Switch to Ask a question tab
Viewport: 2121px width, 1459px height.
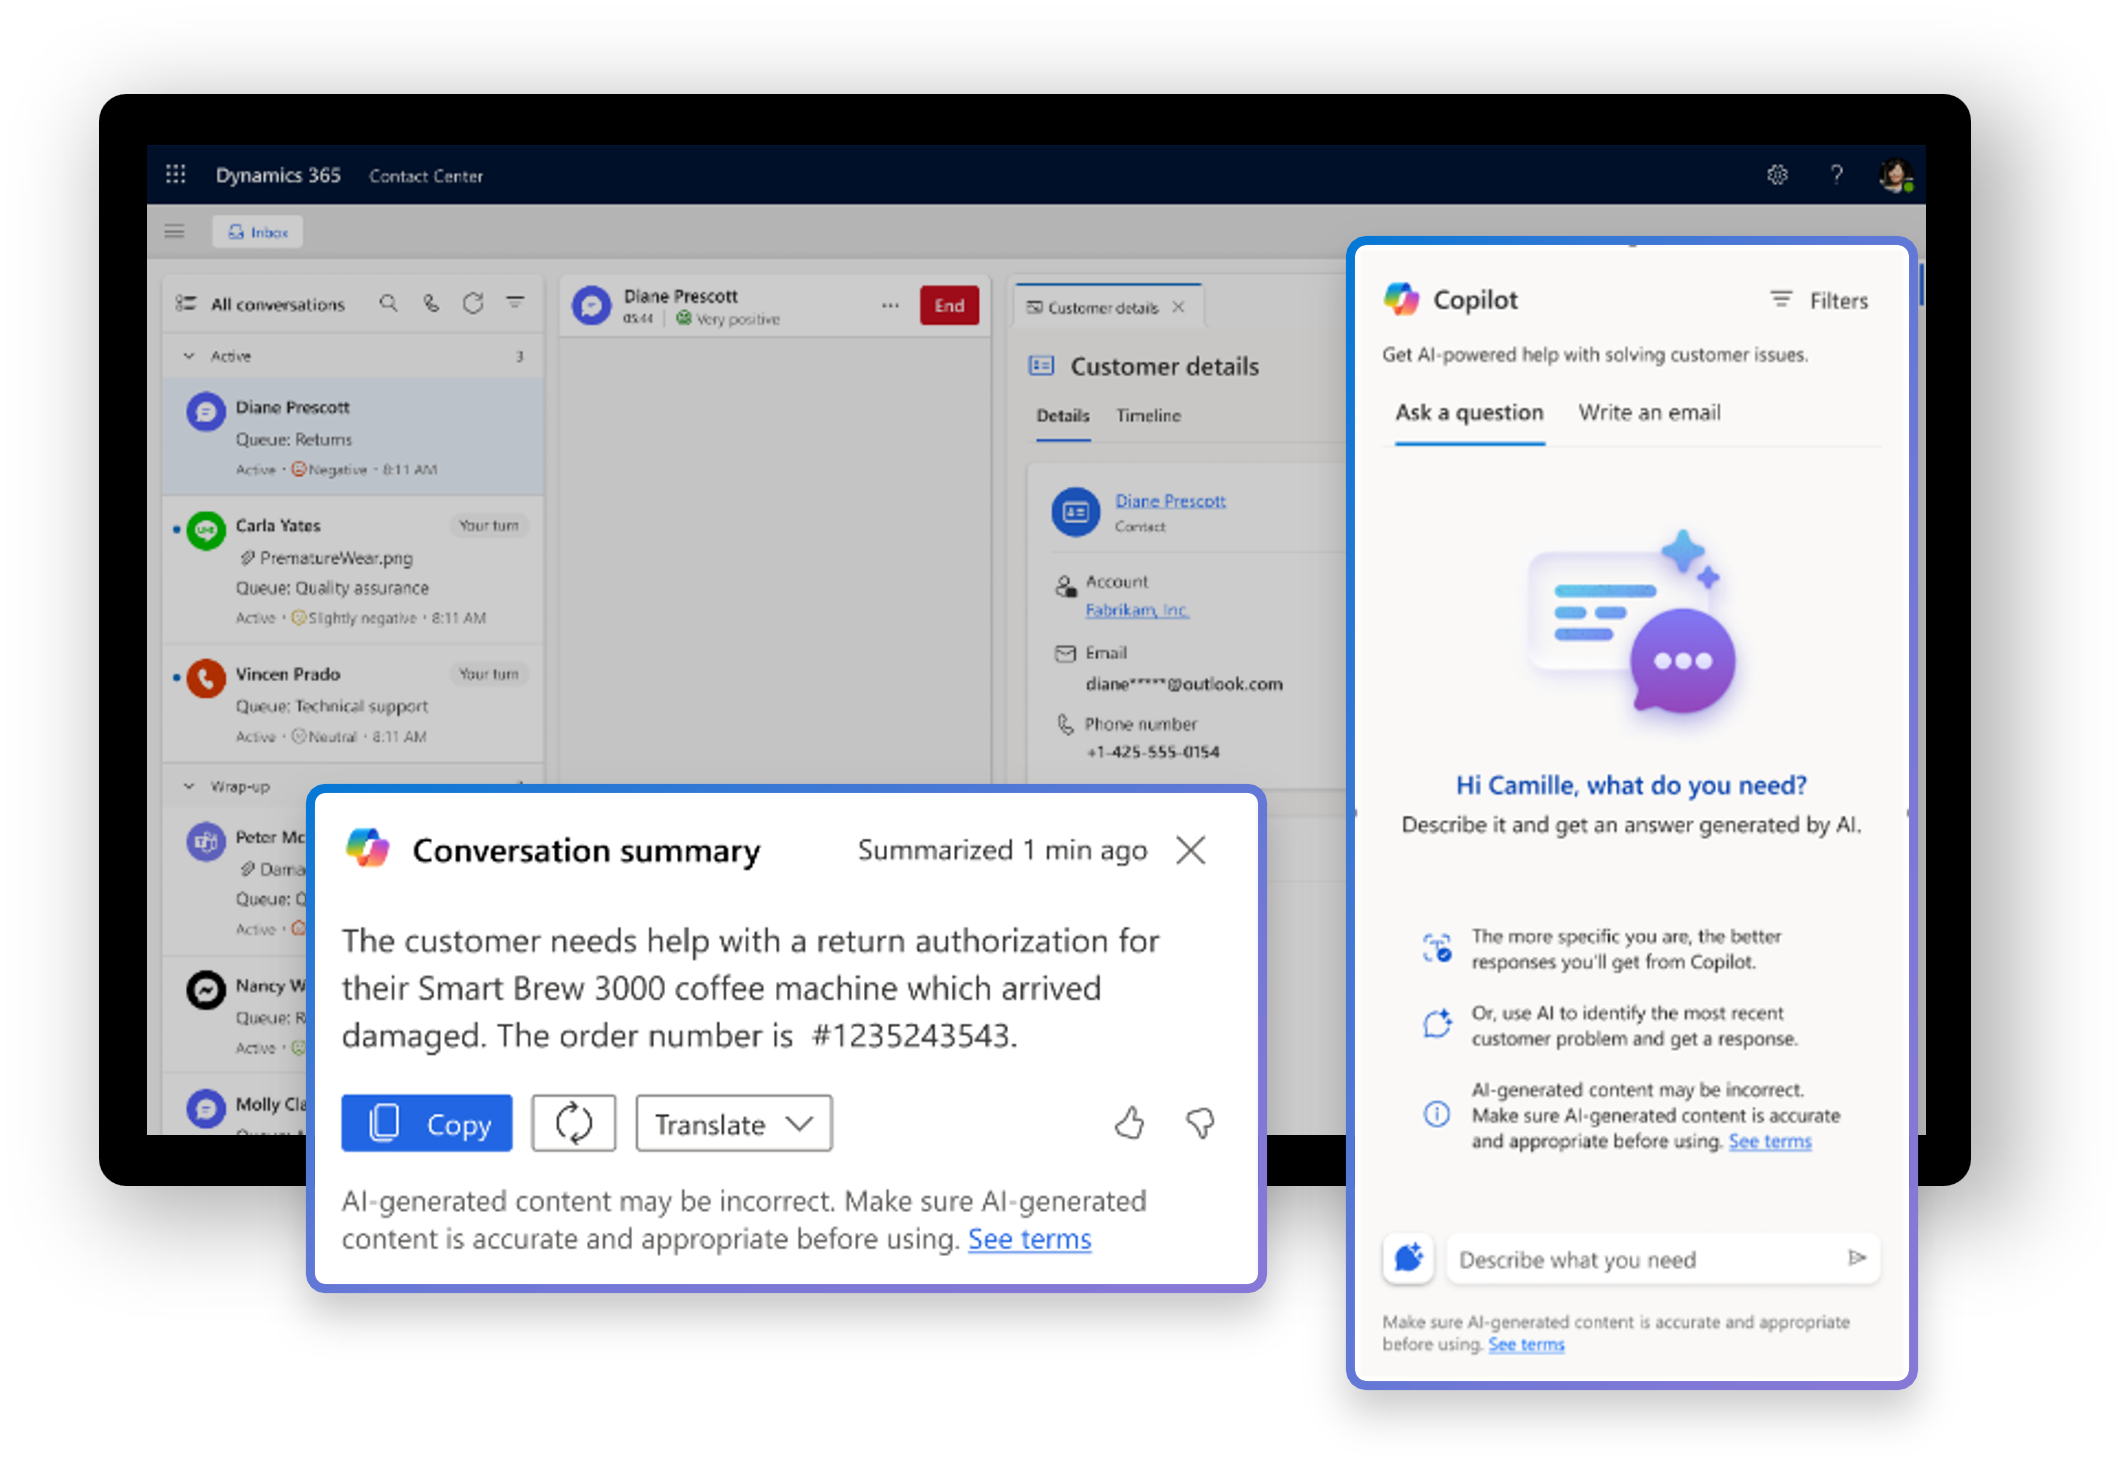coord(1469,413)
